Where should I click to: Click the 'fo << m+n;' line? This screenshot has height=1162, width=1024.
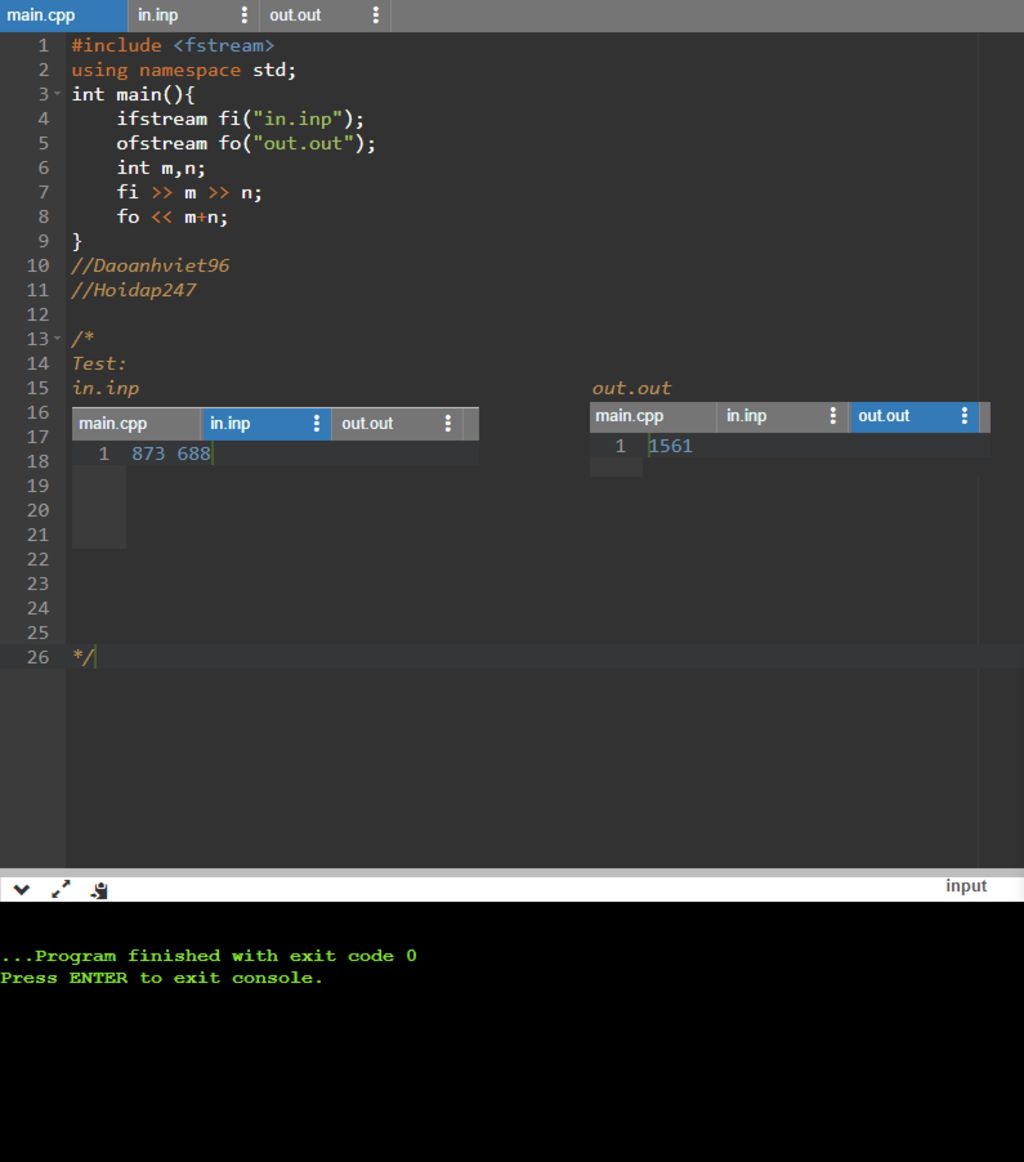coord(172,216)
